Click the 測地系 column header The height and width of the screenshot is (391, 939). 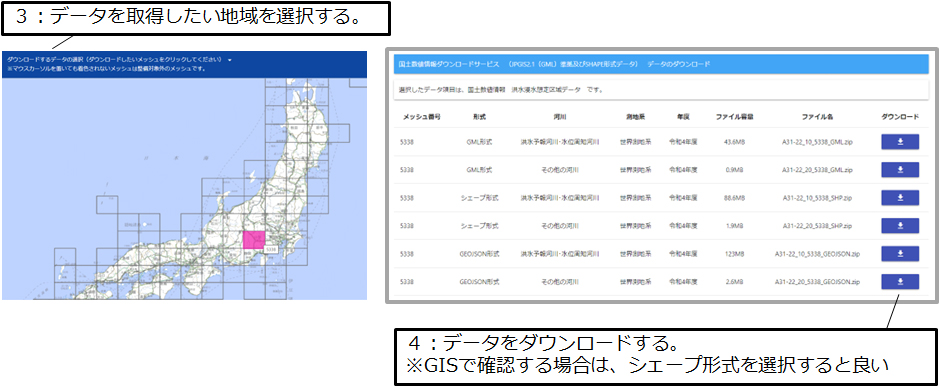tap(635, 117)
